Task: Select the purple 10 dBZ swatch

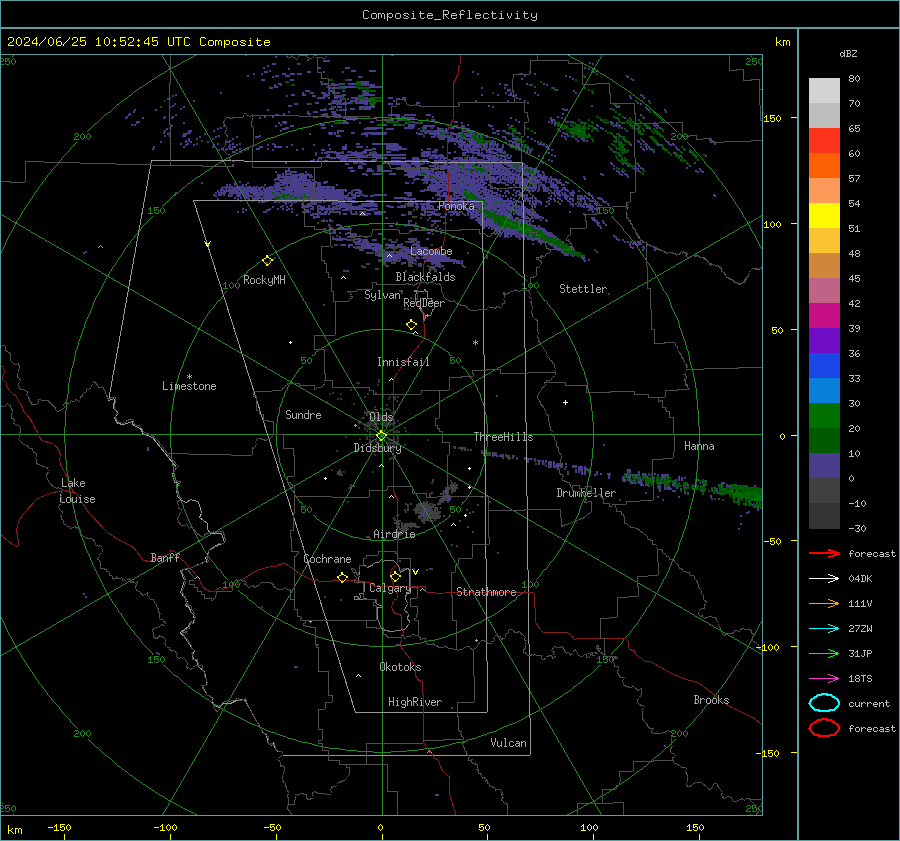Action: pyautogui.click(x=824, y=466)
